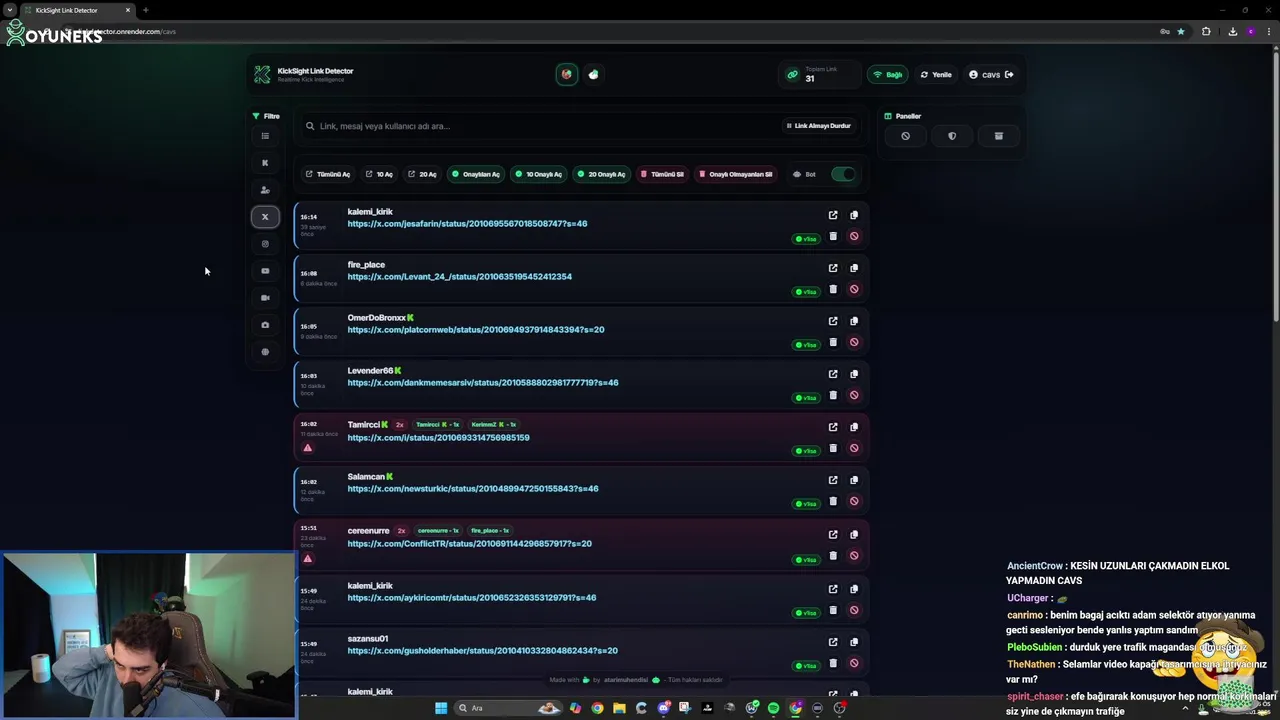Open the x.com/dankmemesarsiv status link
The width and height of the screenshot is (1280, 720).
pyautogui.click(x=483, y=383)
